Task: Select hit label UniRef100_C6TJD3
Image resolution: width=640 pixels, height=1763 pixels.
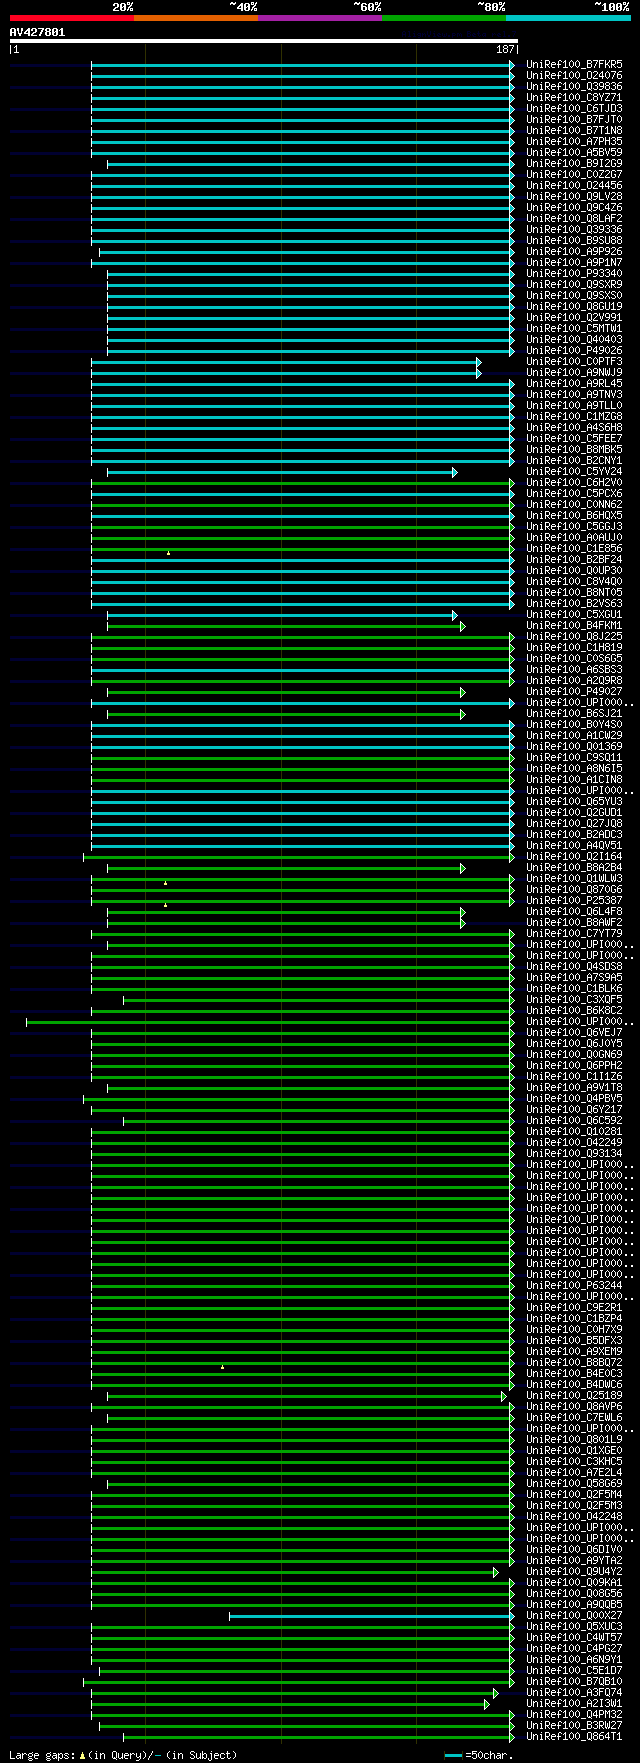Action: (x=574, y=109)
